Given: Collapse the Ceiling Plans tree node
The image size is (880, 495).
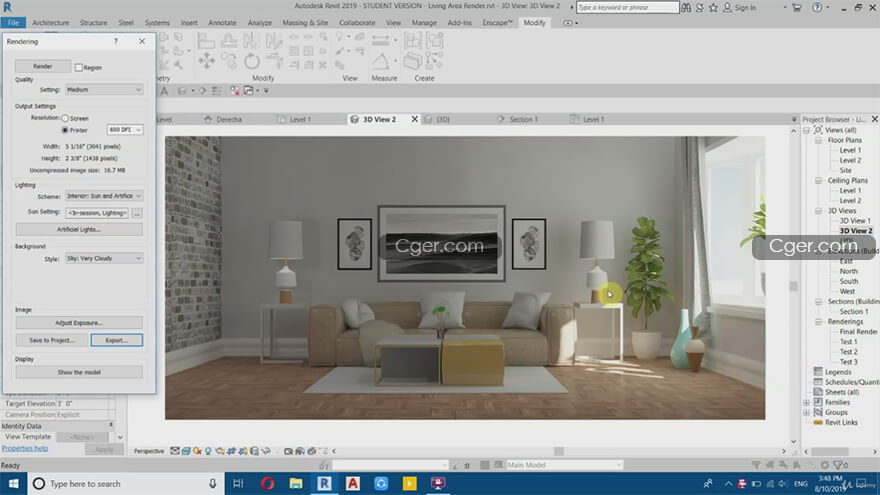Looking at the screenshot, I should [x=818, y=181].
